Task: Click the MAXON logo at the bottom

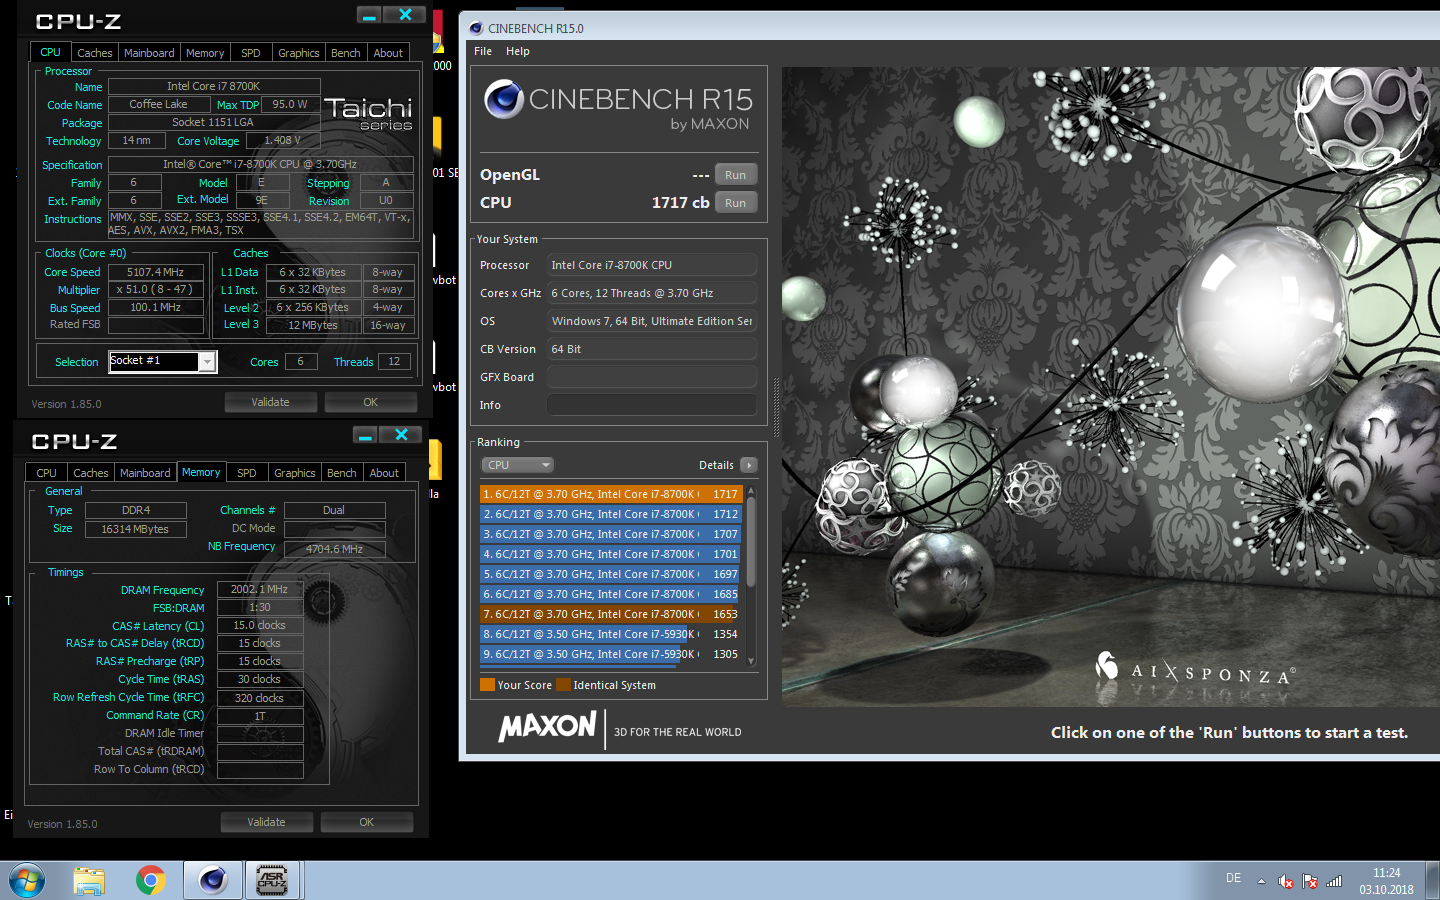Action: click(x=547, y=727)
